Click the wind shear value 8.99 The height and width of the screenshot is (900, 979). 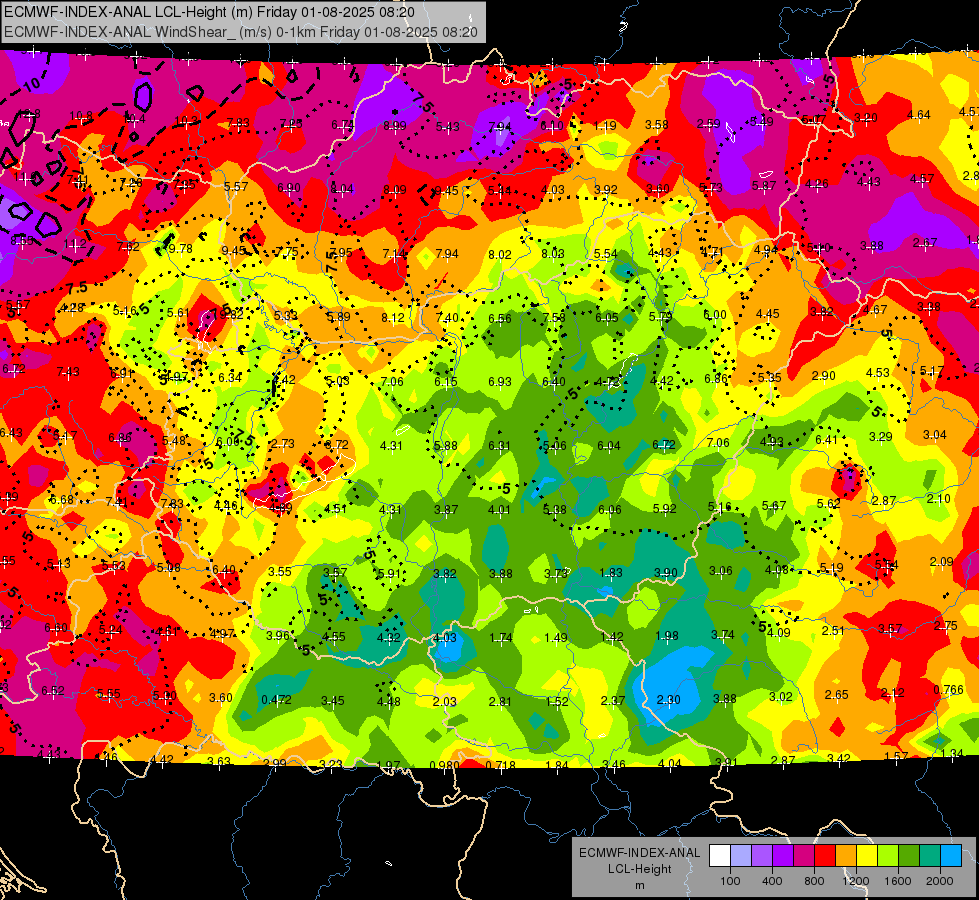(395, 126)
